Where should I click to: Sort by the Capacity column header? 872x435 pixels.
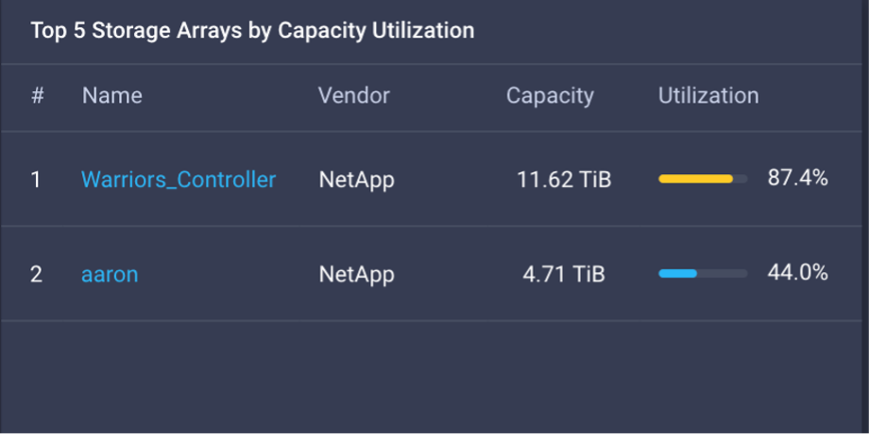click(x=549, y=96)
